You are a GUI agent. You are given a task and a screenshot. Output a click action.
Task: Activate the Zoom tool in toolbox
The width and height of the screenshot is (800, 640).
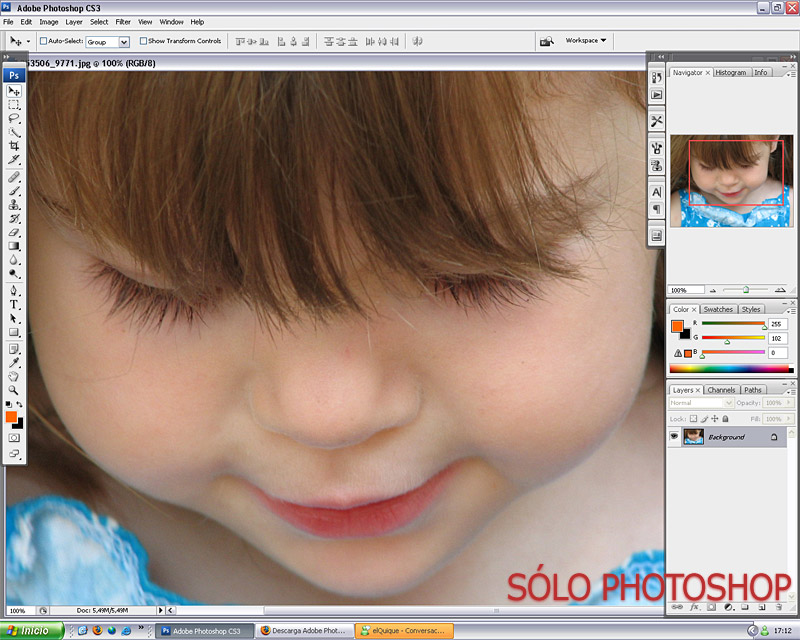14,390
